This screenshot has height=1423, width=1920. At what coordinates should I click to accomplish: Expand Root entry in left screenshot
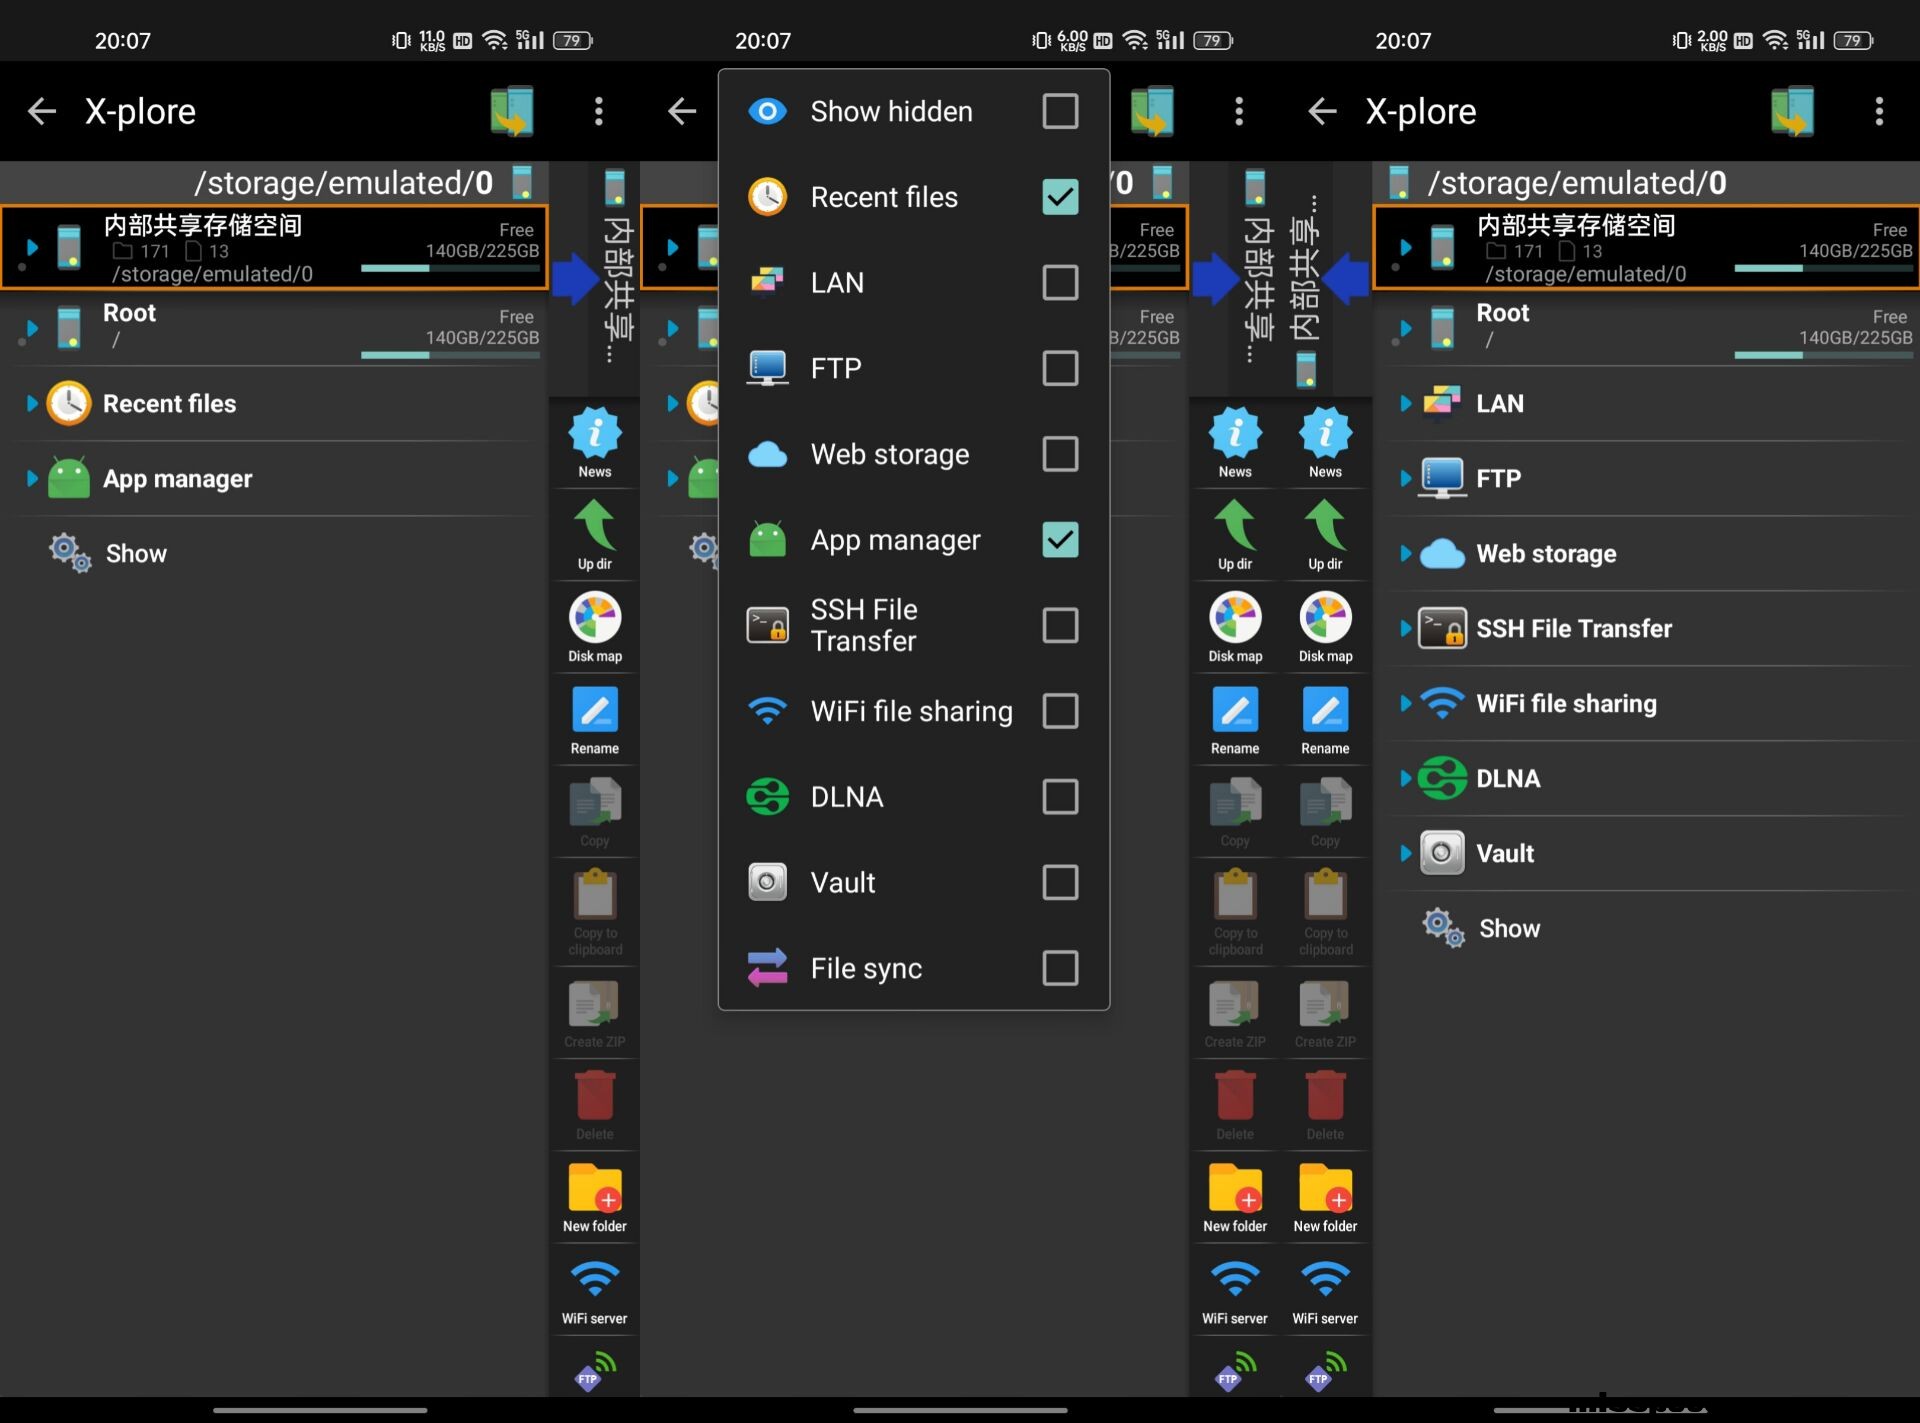click(x=32, y=328)
